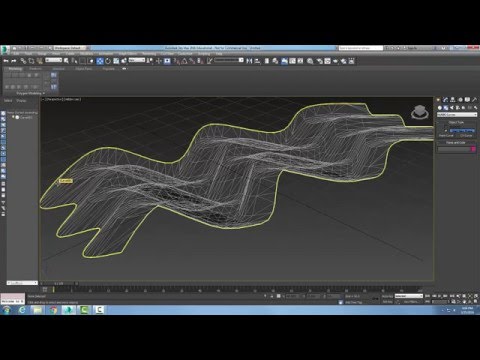Open the Mirror tool in toolbar
The height and width of the screenshot is (360, 480).
[249, 61]
